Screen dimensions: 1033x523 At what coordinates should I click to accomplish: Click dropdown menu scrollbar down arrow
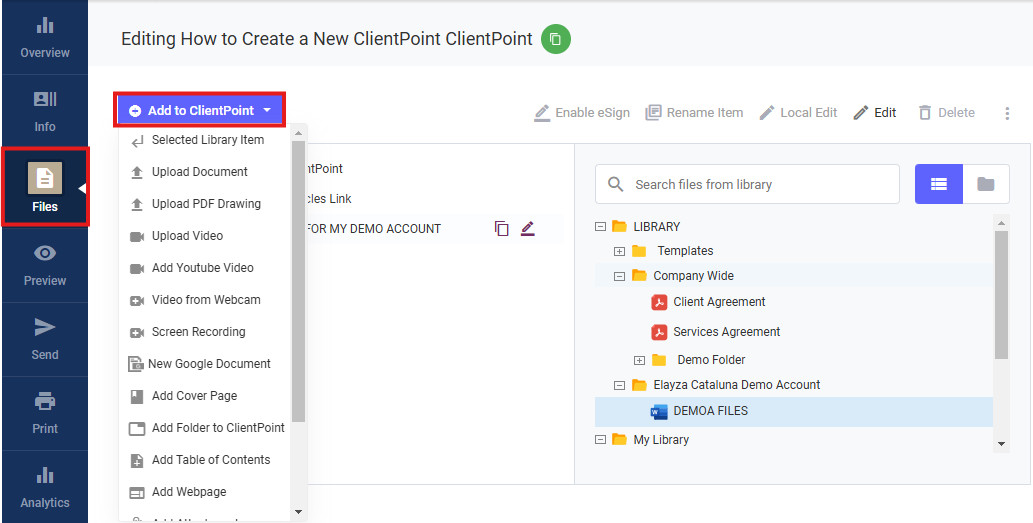tap(298, 512)
